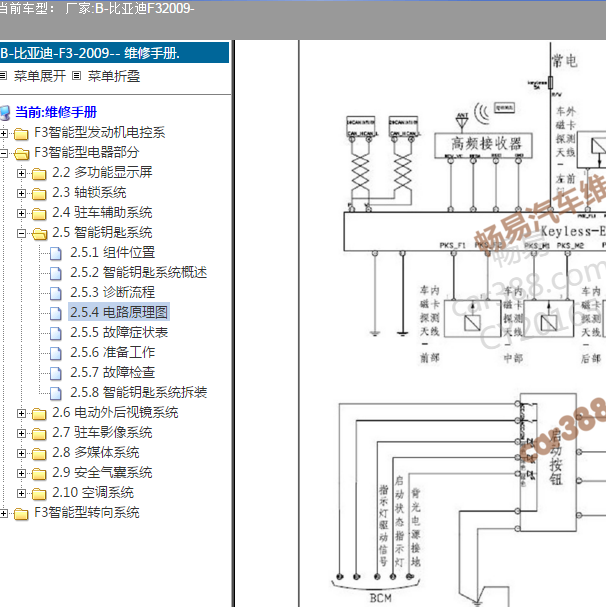Click folder icon of 2.4 驻车辅助系统
This screenshot has width=606, height=607.
tap(39, 214)
